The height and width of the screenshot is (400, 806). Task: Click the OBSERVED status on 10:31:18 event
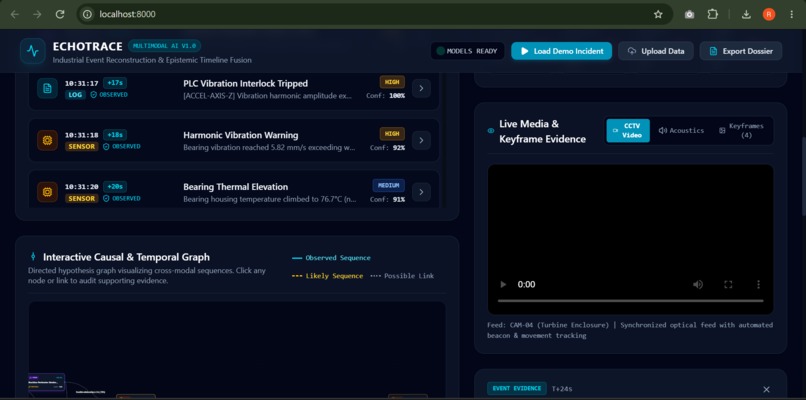tap(121, 147)
